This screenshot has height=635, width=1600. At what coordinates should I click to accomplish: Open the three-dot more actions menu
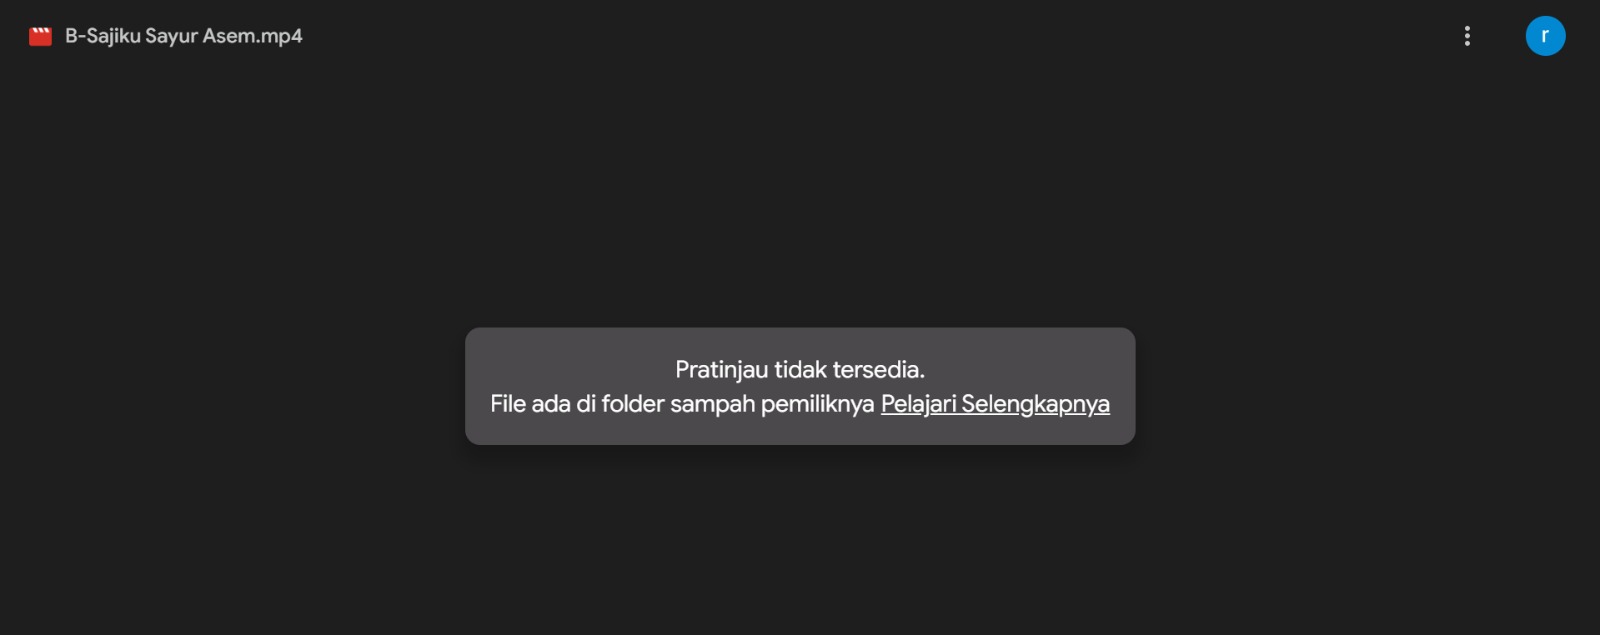1467,36
